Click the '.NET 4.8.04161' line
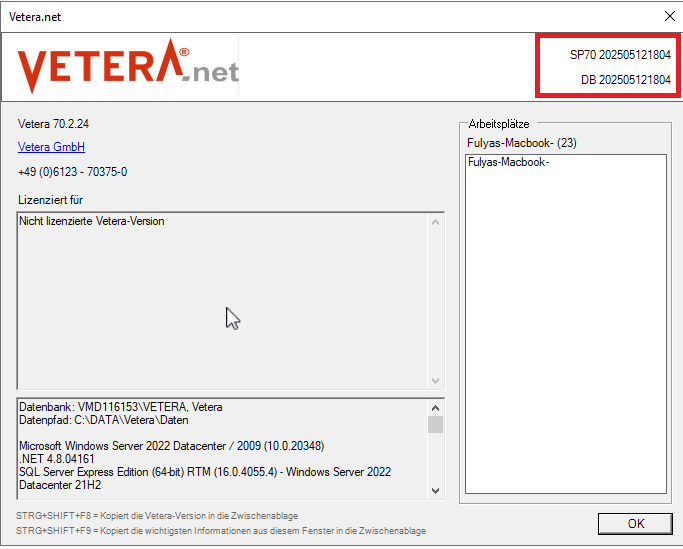This screenshot has height=549, width=683. (57, 459)
